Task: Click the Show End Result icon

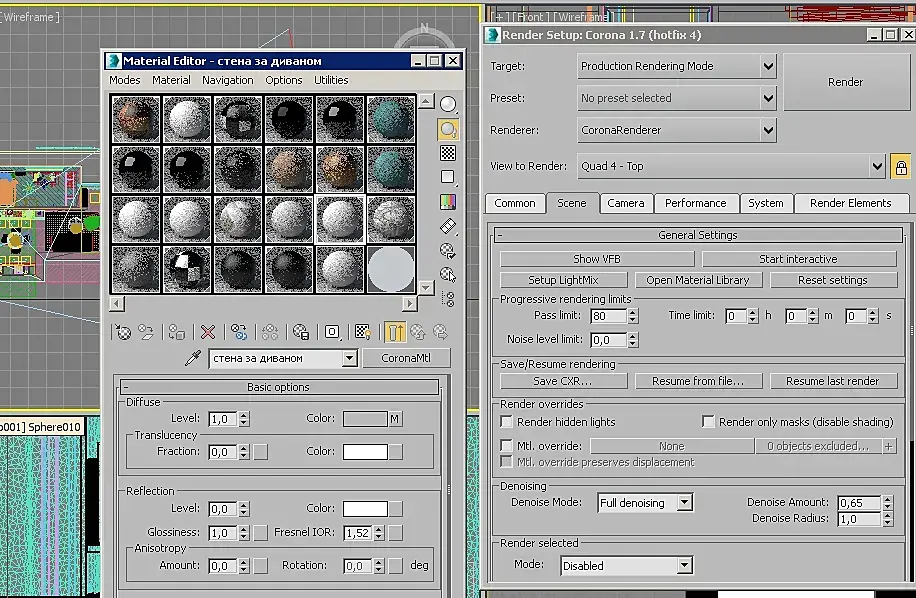Action: point(395,332)
